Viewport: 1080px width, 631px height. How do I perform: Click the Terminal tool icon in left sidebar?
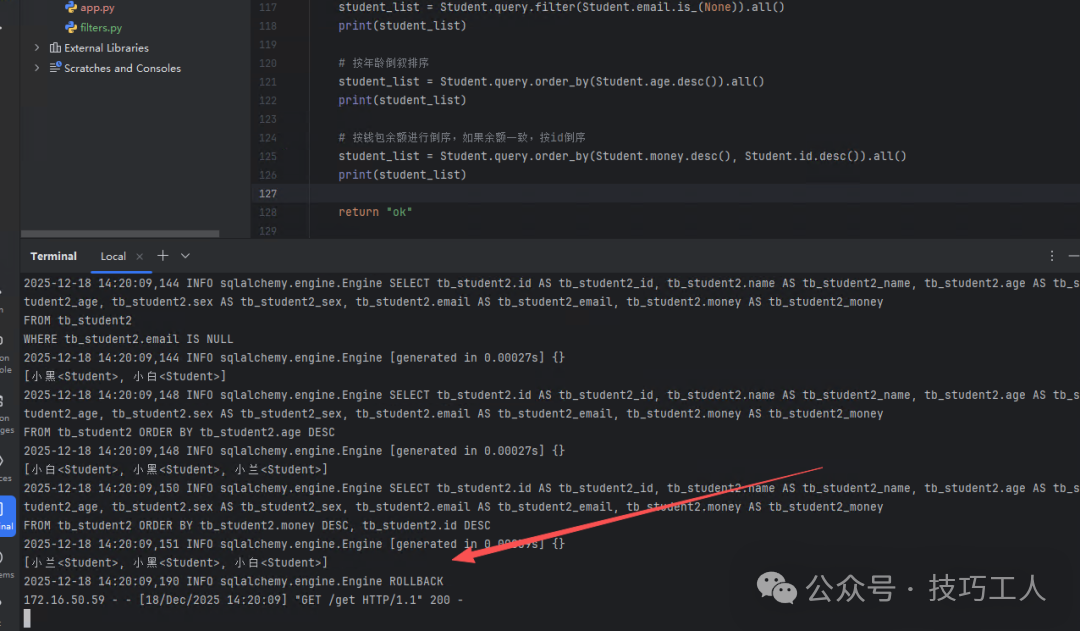pyautogui.click(x=7, y=515)
